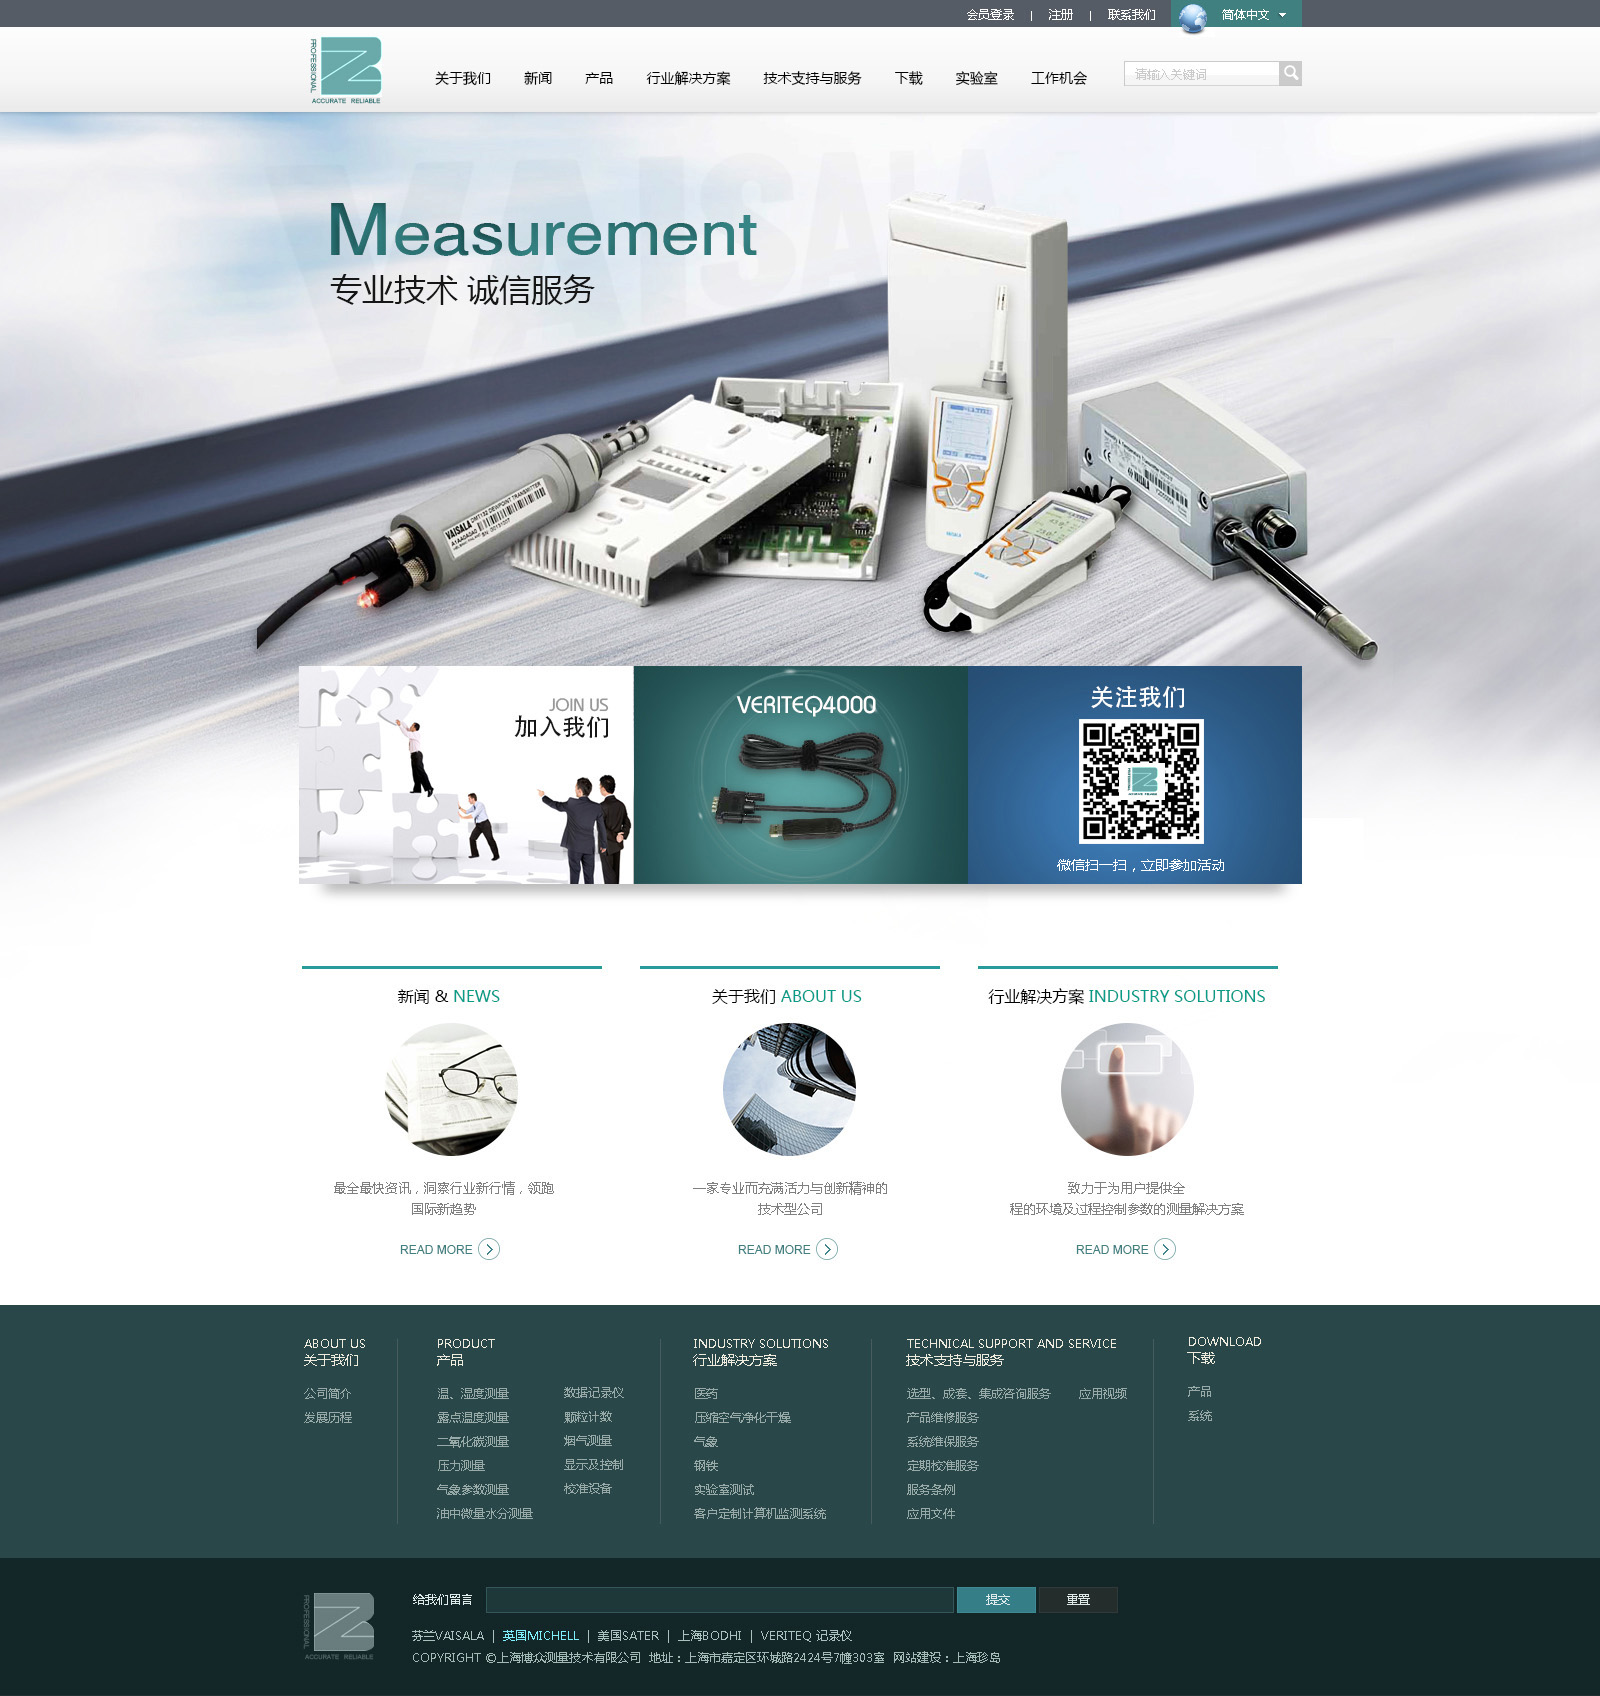Open footer link 选型、成套、集成咨询服务
The image size is (1600, 1696).
coord(979,1393)
